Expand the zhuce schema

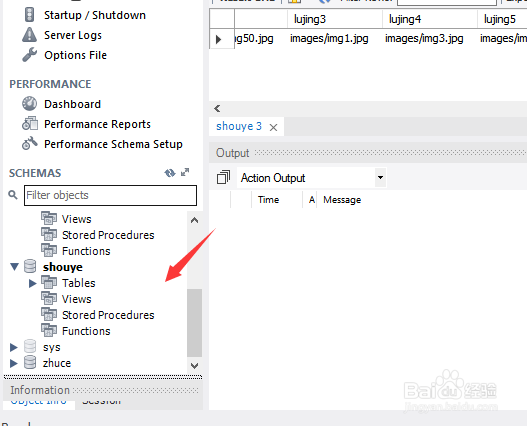tap(13, 363)
